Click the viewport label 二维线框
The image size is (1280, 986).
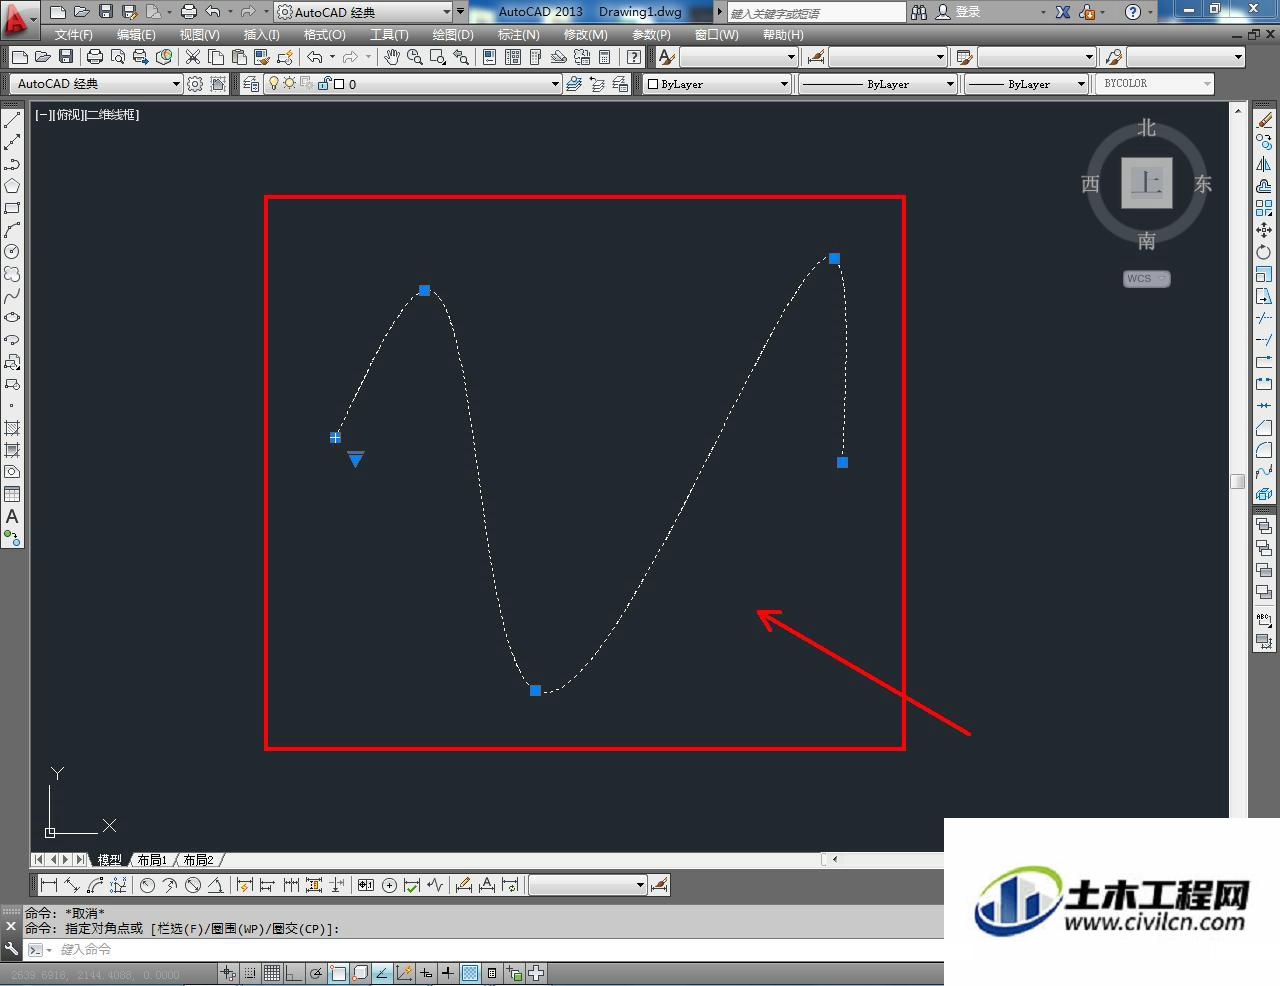click(x=112, y=115)
